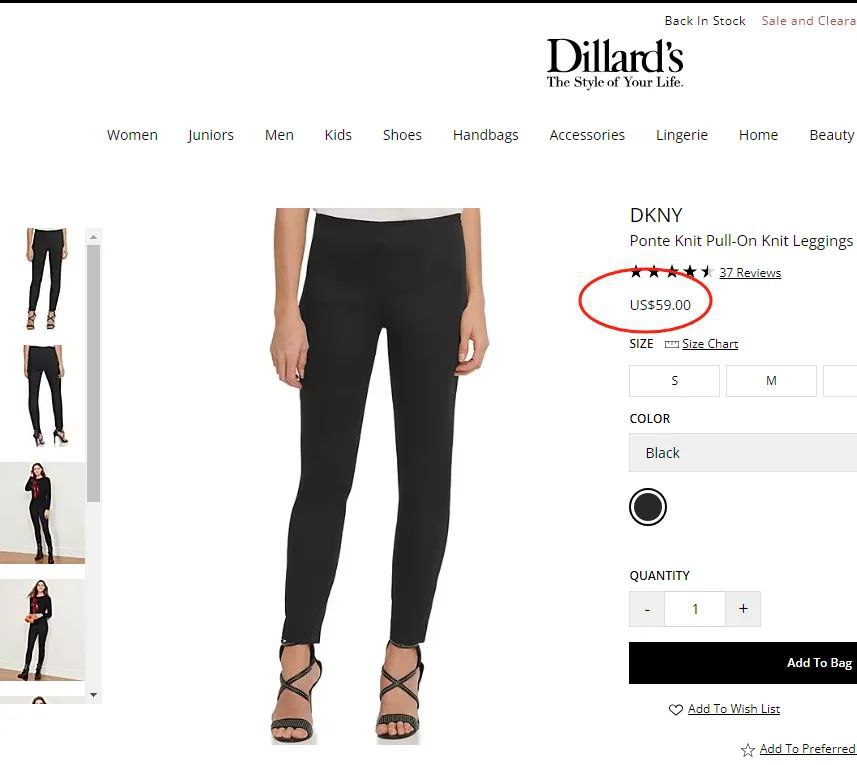Image resolution: width=857 pixels, height=765 pixels.
Task: Click the Size Chart ruler icon
Action: 671,344
